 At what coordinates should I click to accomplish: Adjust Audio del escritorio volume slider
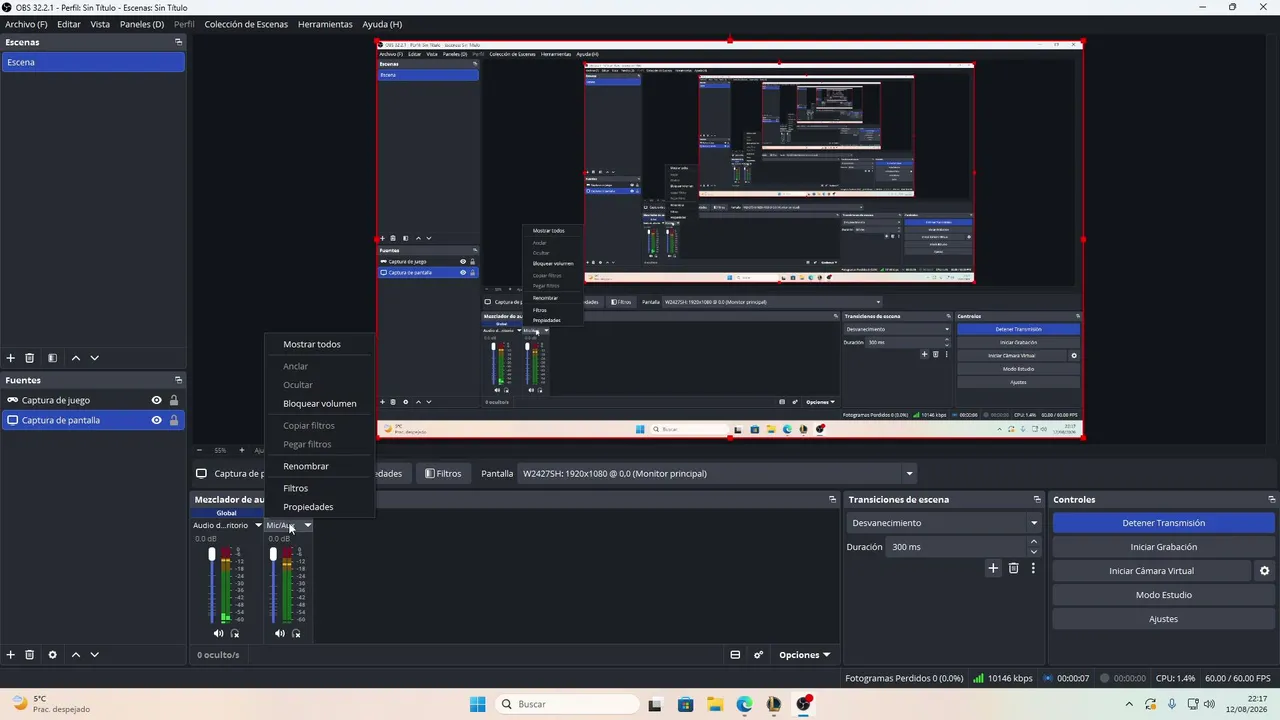(212, 585)
